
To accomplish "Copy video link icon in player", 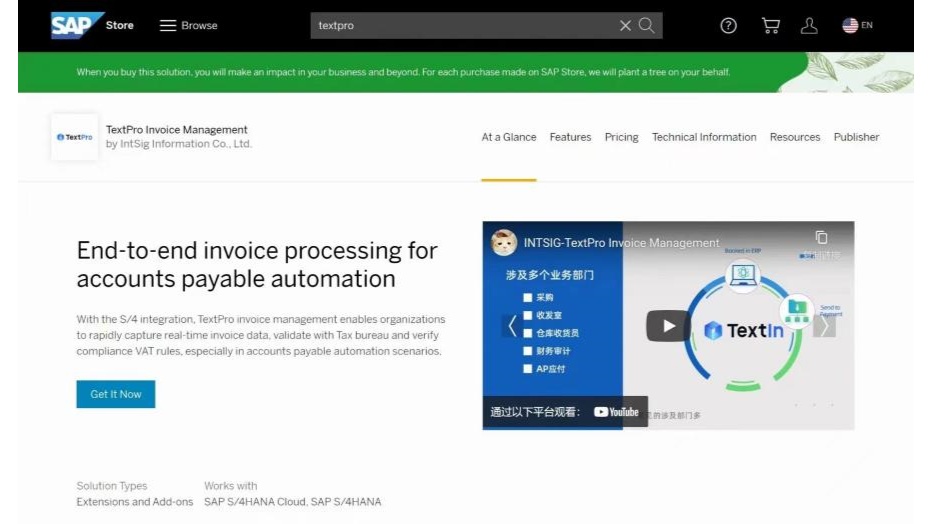I will point(821,237).
